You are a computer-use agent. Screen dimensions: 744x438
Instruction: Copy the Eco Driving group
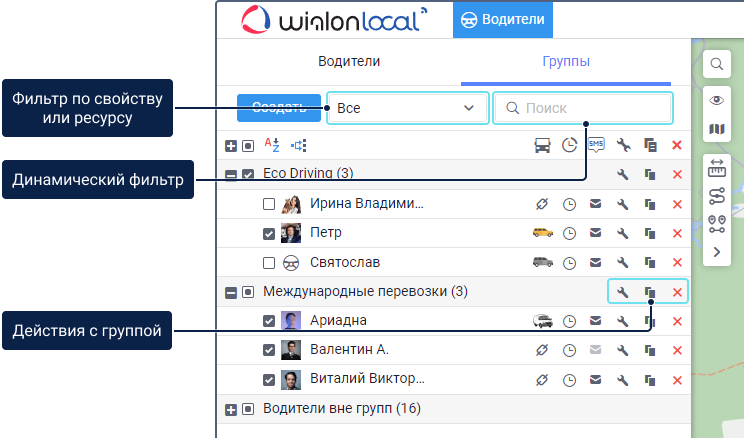click(650, 175)
